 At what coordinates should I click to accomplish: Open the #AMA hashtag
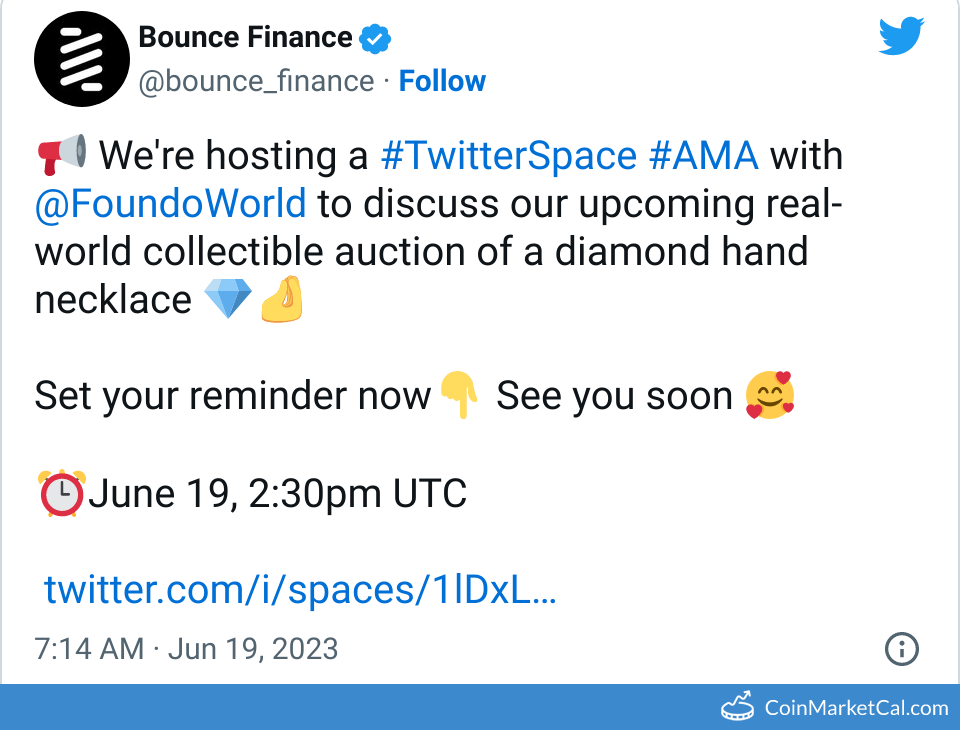click(x=703, y=156)
